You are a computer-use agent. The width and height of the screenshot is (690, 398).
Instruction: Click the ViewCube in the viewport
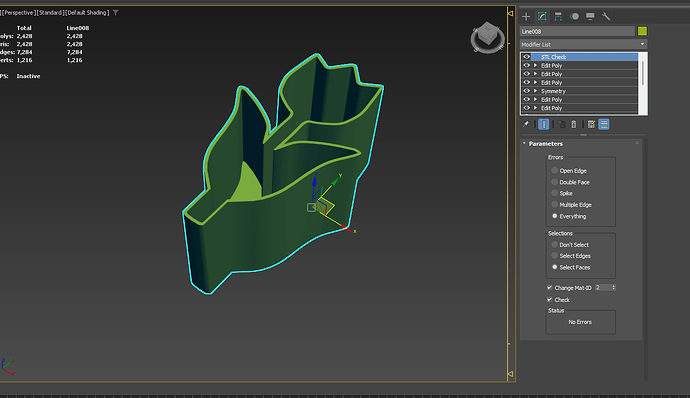pos(487,37)
